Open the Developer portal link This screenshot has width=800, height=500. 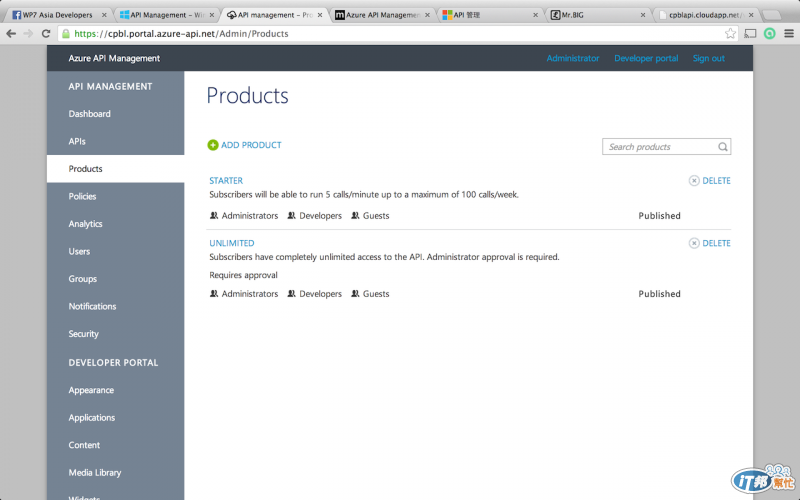pos(646,58)
